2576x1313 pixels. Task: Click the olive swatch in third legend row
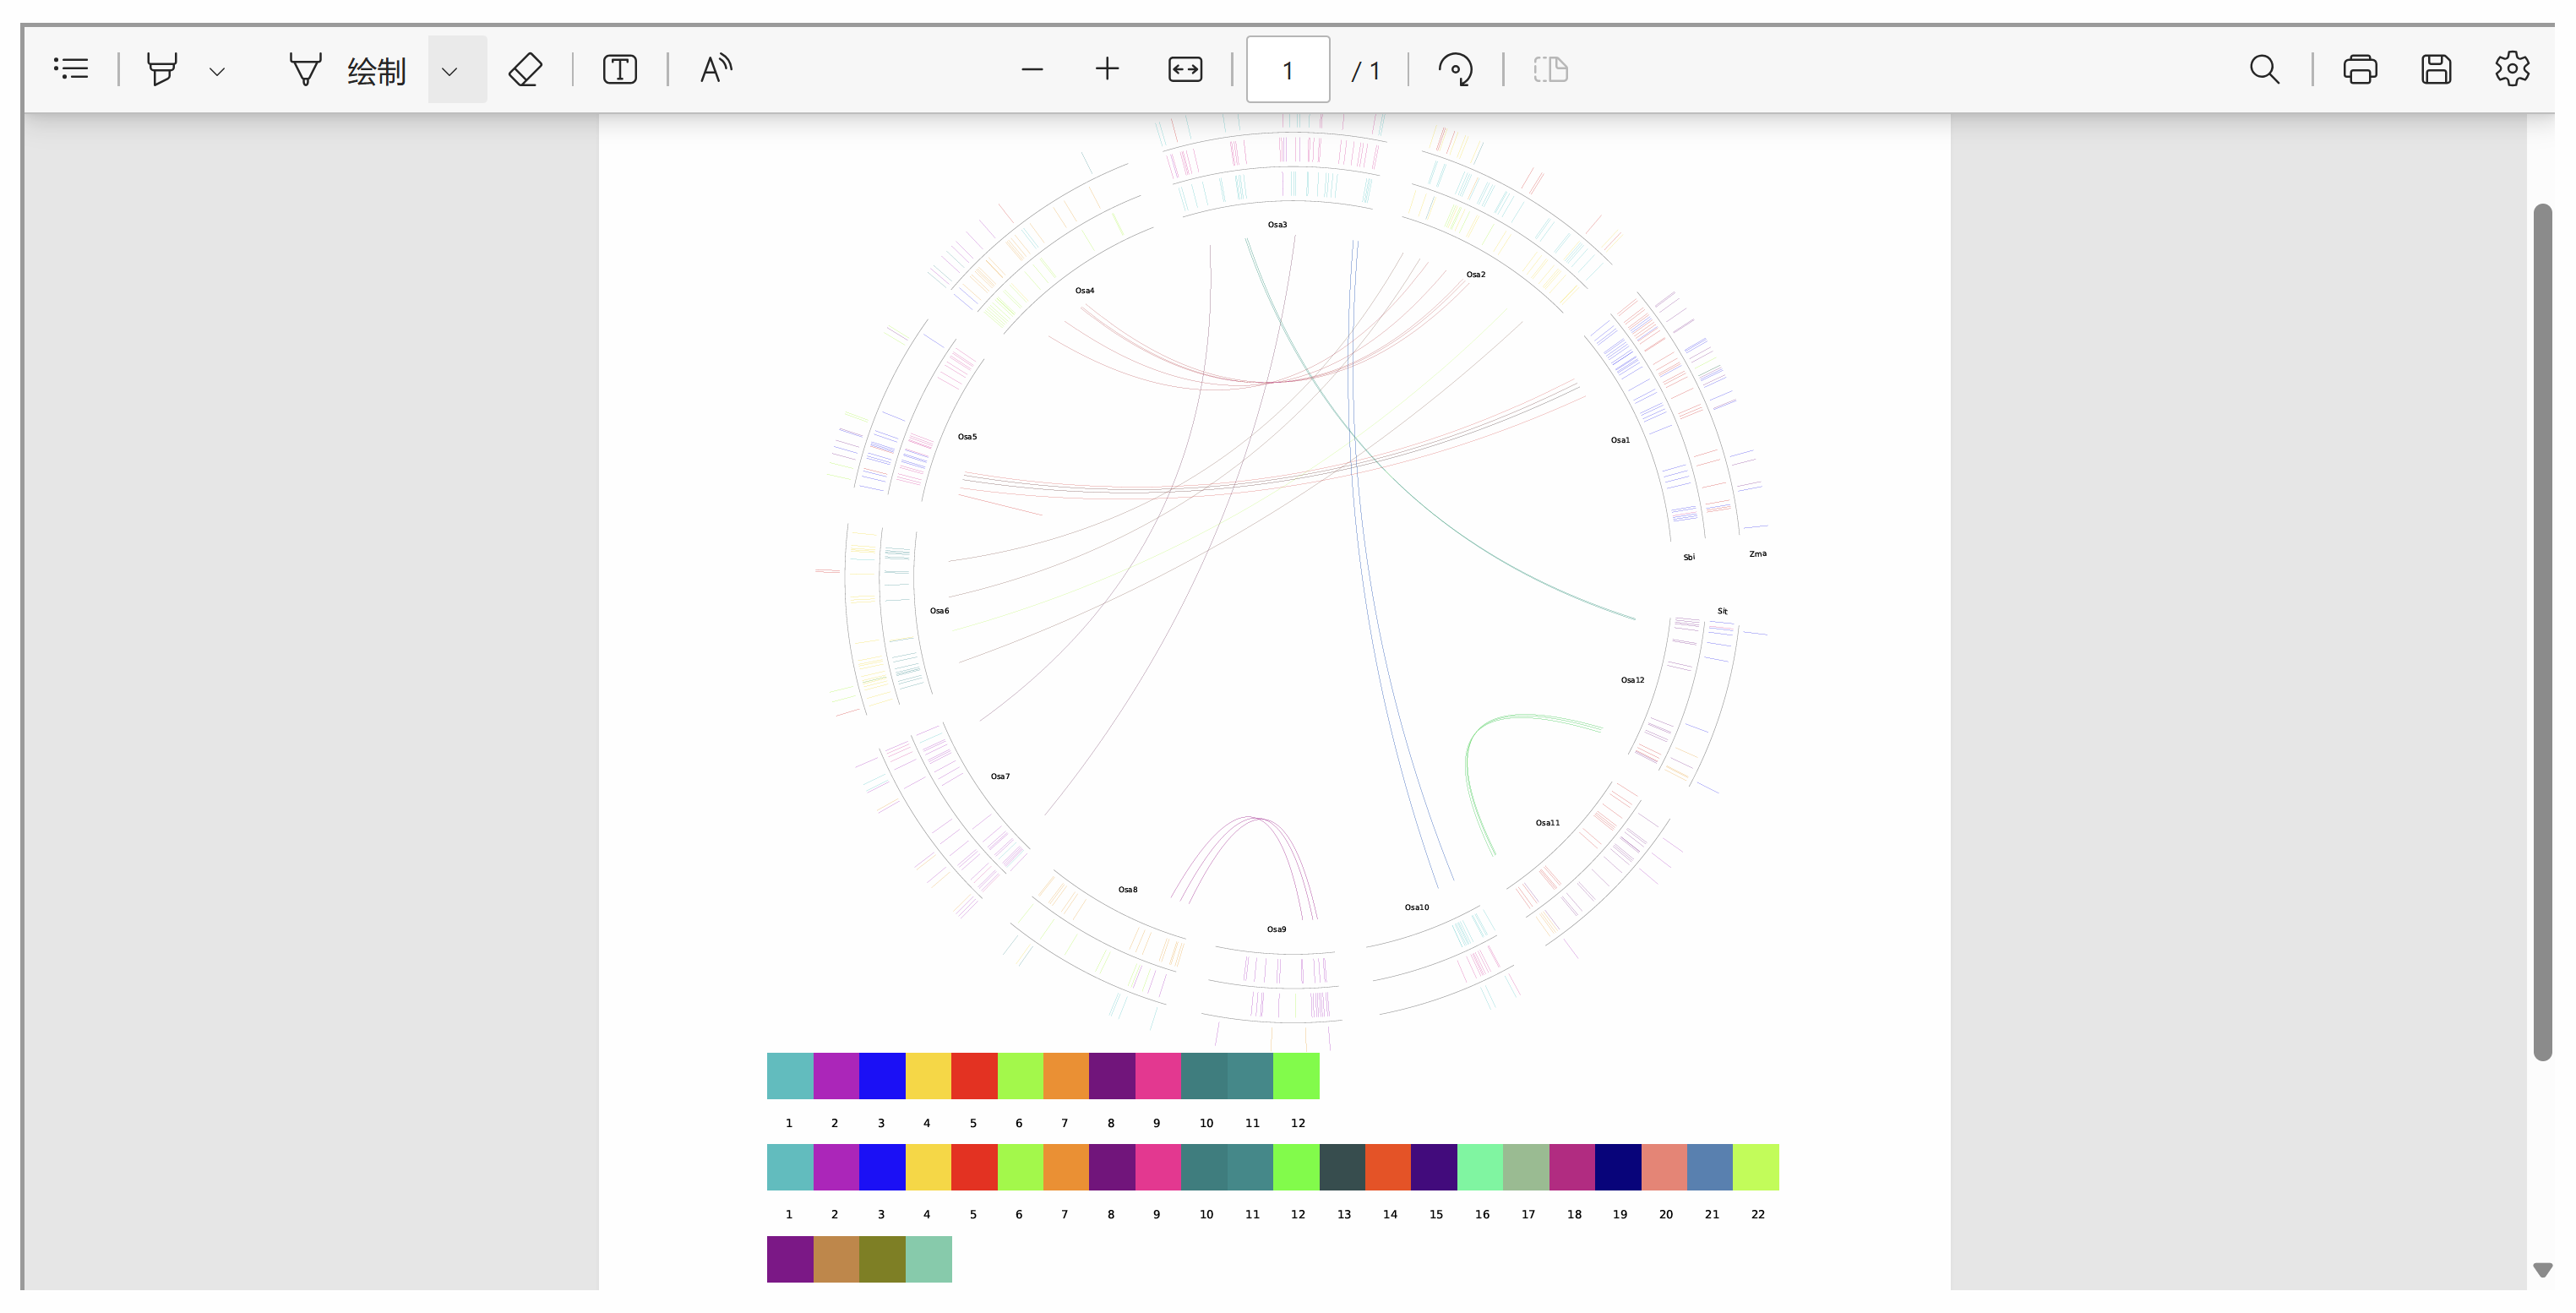[x=882, y=1259]
